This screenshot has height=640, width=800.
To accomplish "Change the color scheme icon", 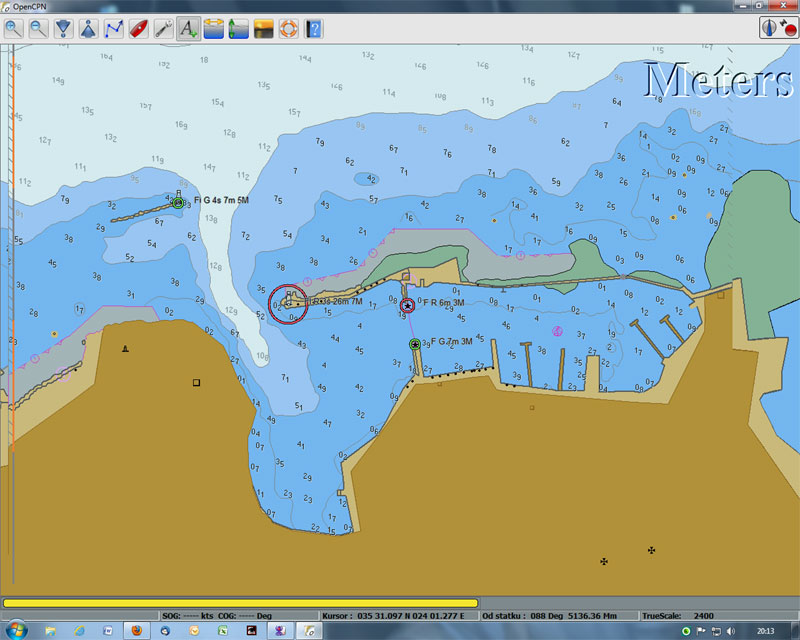I will (x=264, y=28).
